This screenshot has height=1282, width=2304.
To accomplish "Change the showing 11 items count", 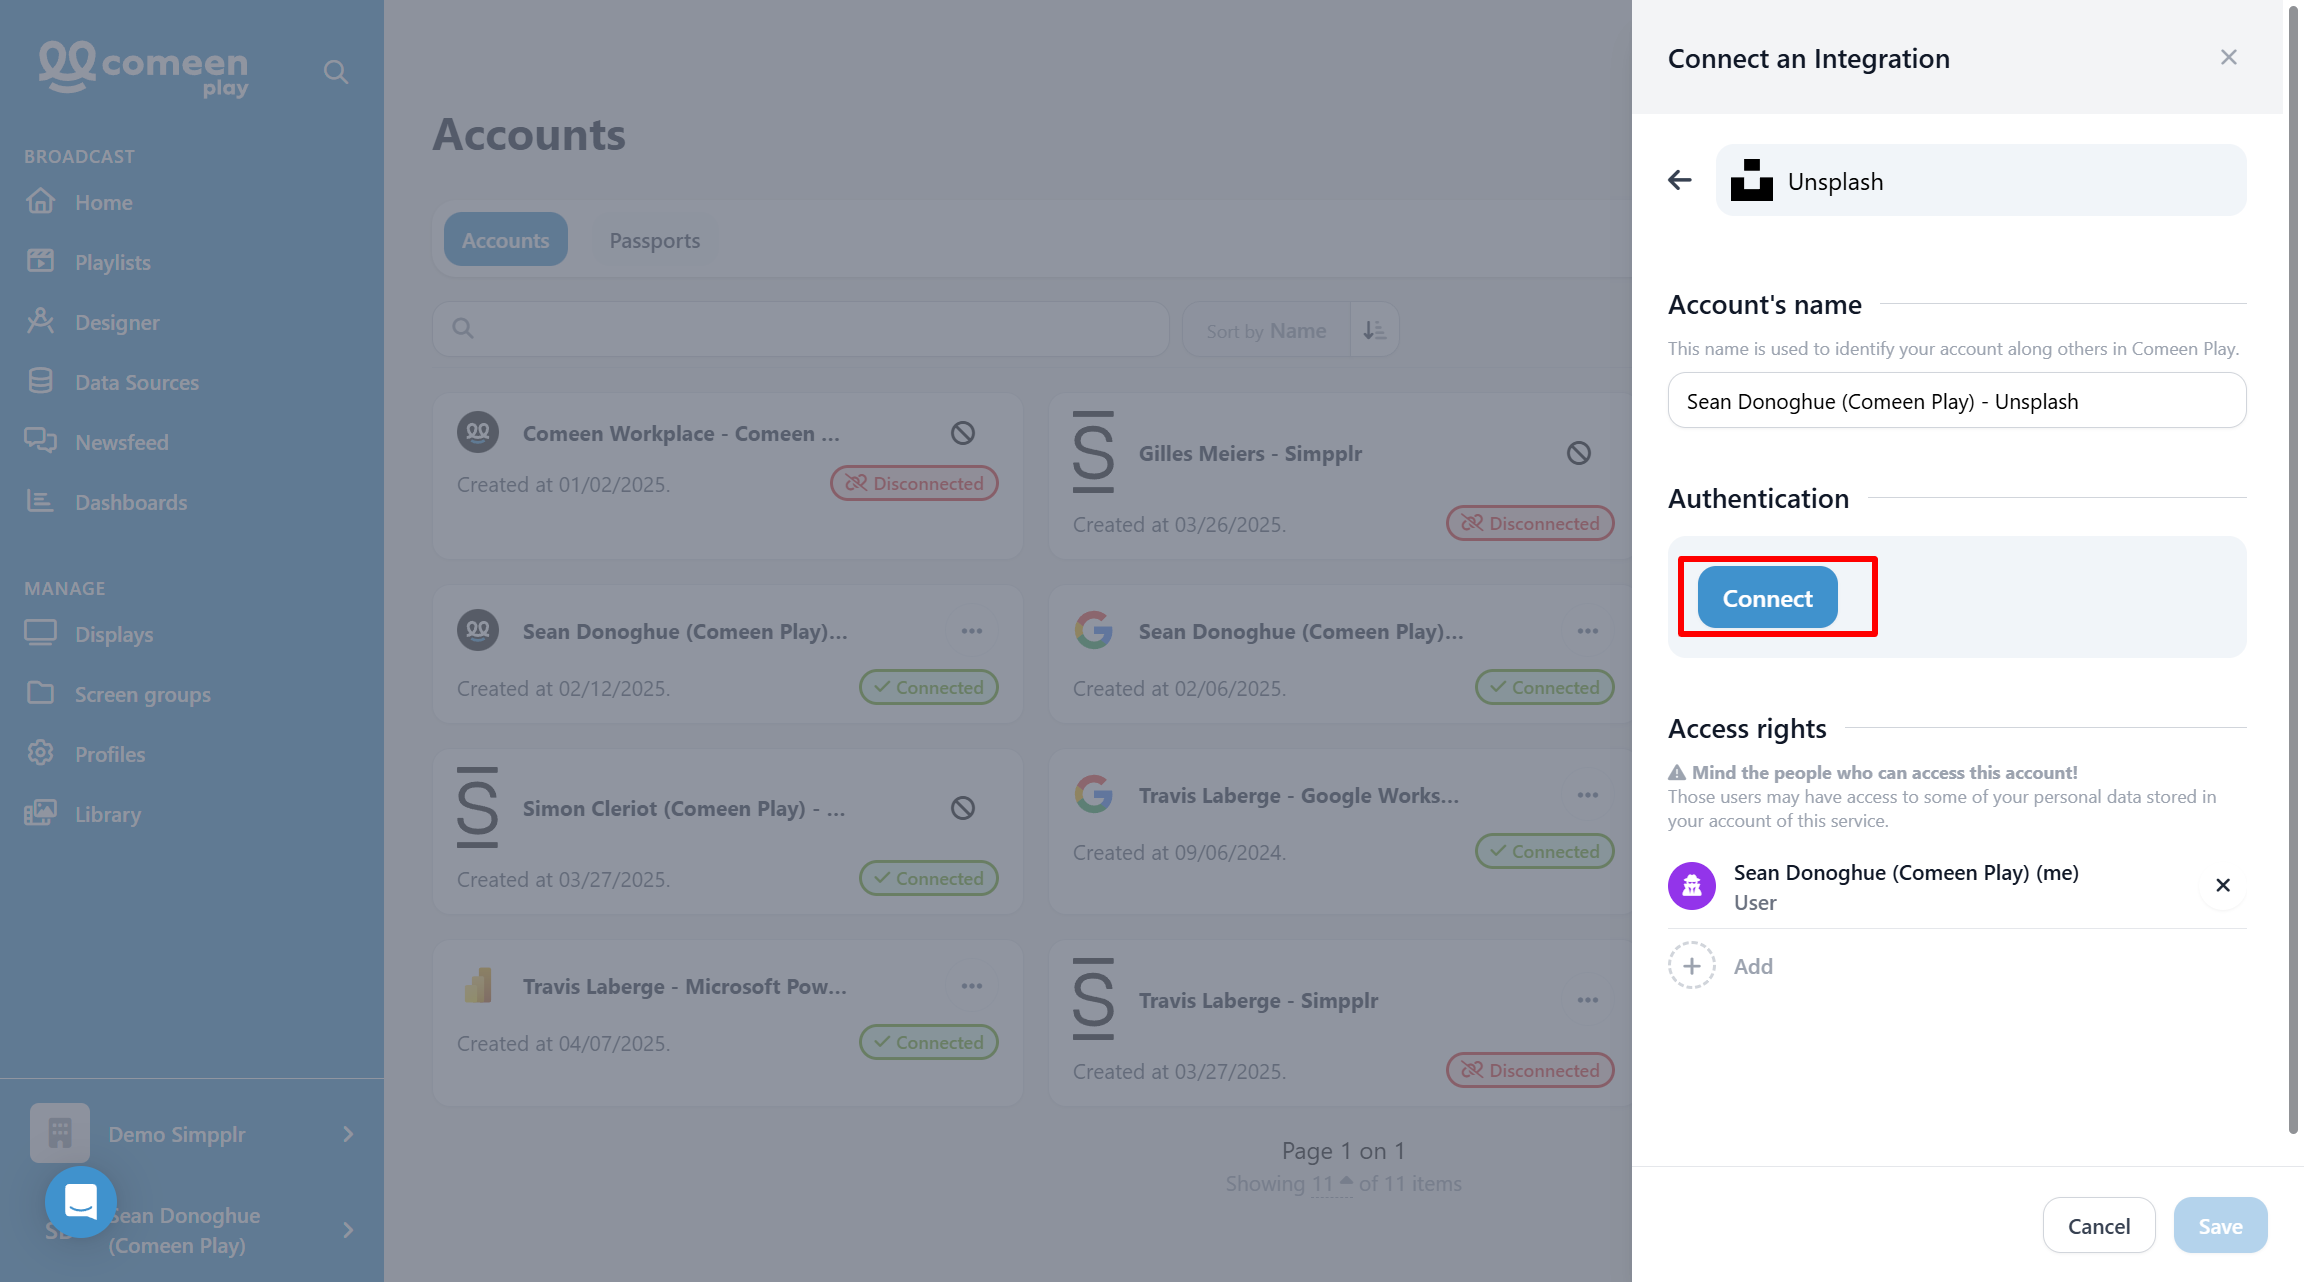I will tap(1331, 1184).
